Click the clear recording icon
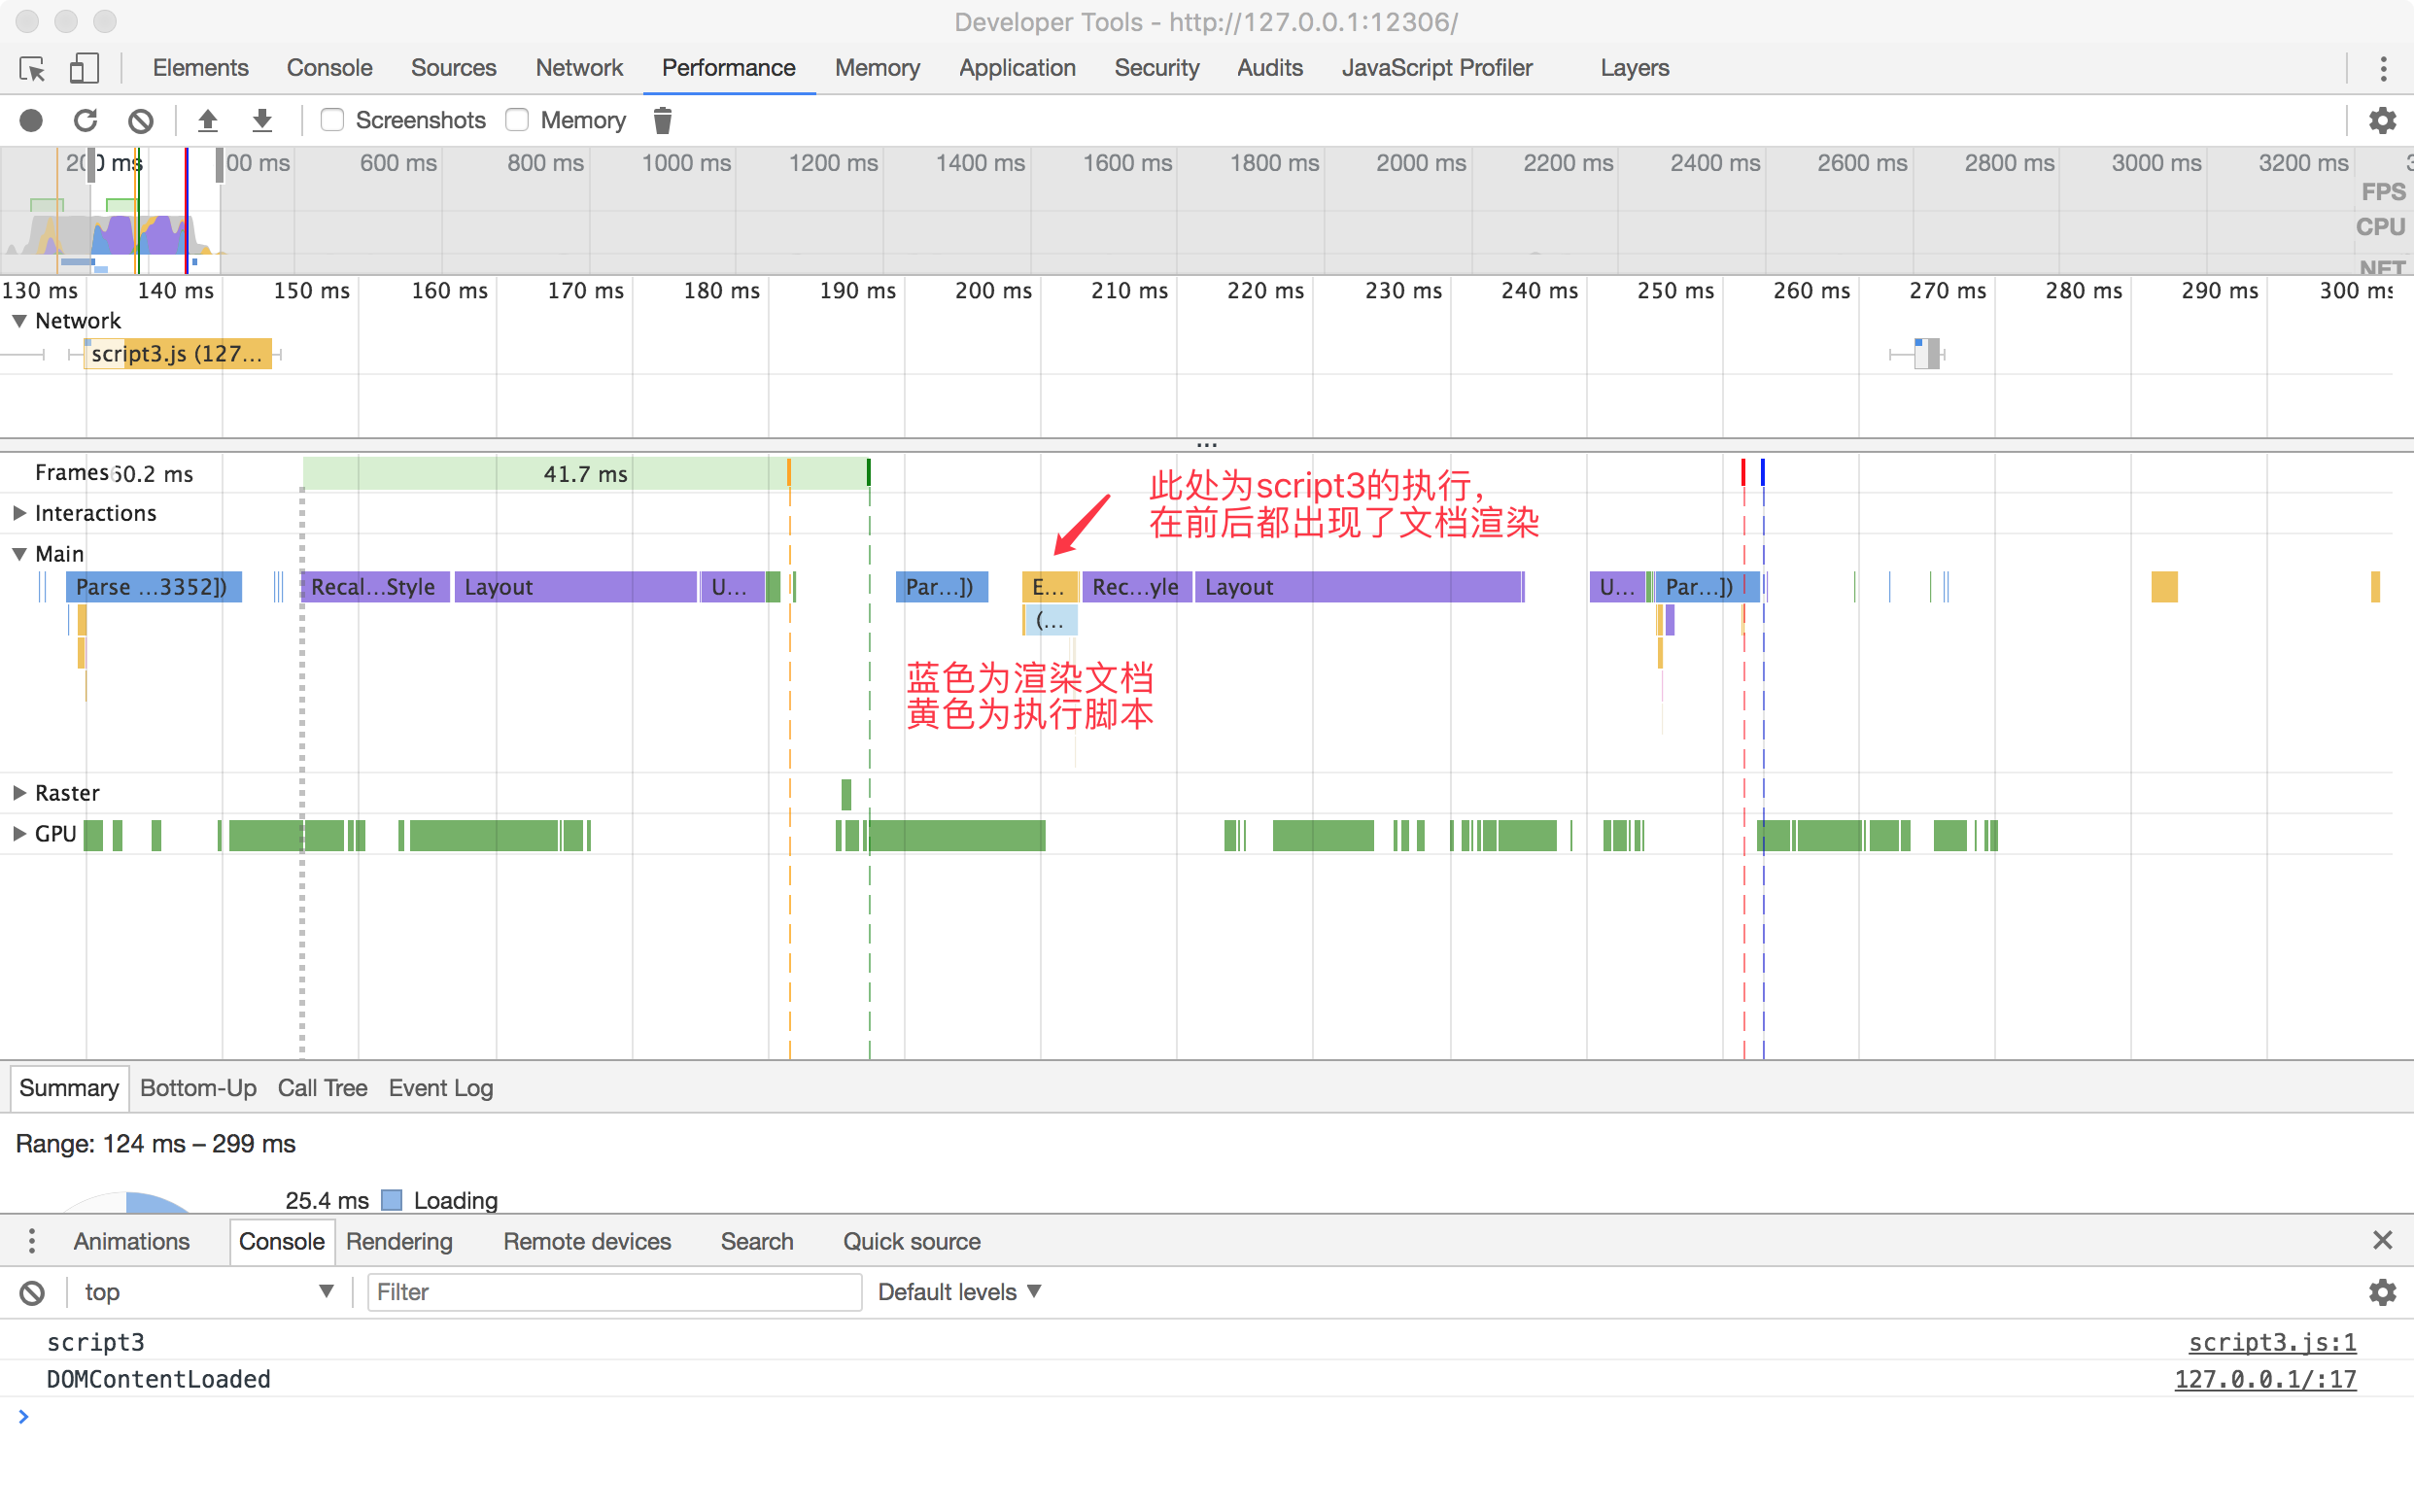This screenshot has width=2414, height=1512. click(141, 120)
